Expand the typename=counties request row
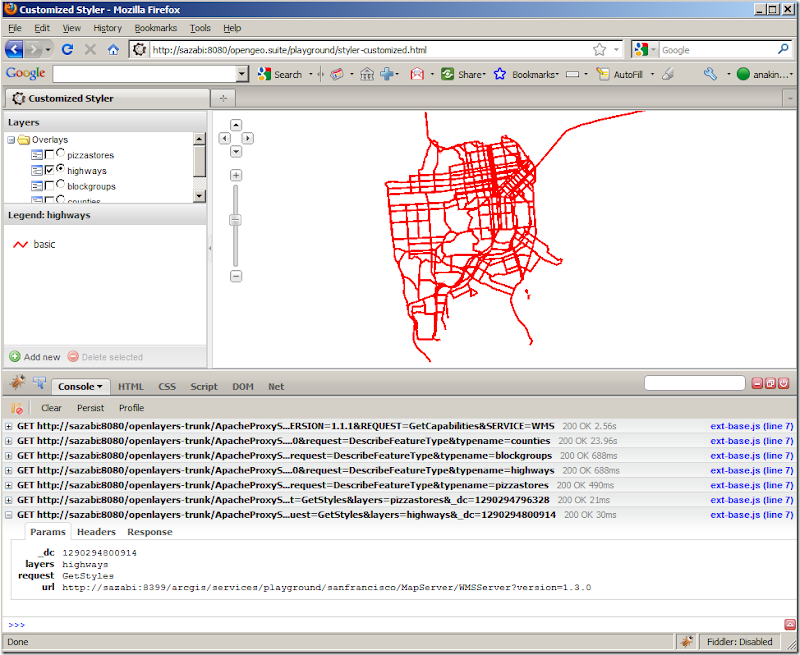 pyautogui.click(x=9, y=441)
